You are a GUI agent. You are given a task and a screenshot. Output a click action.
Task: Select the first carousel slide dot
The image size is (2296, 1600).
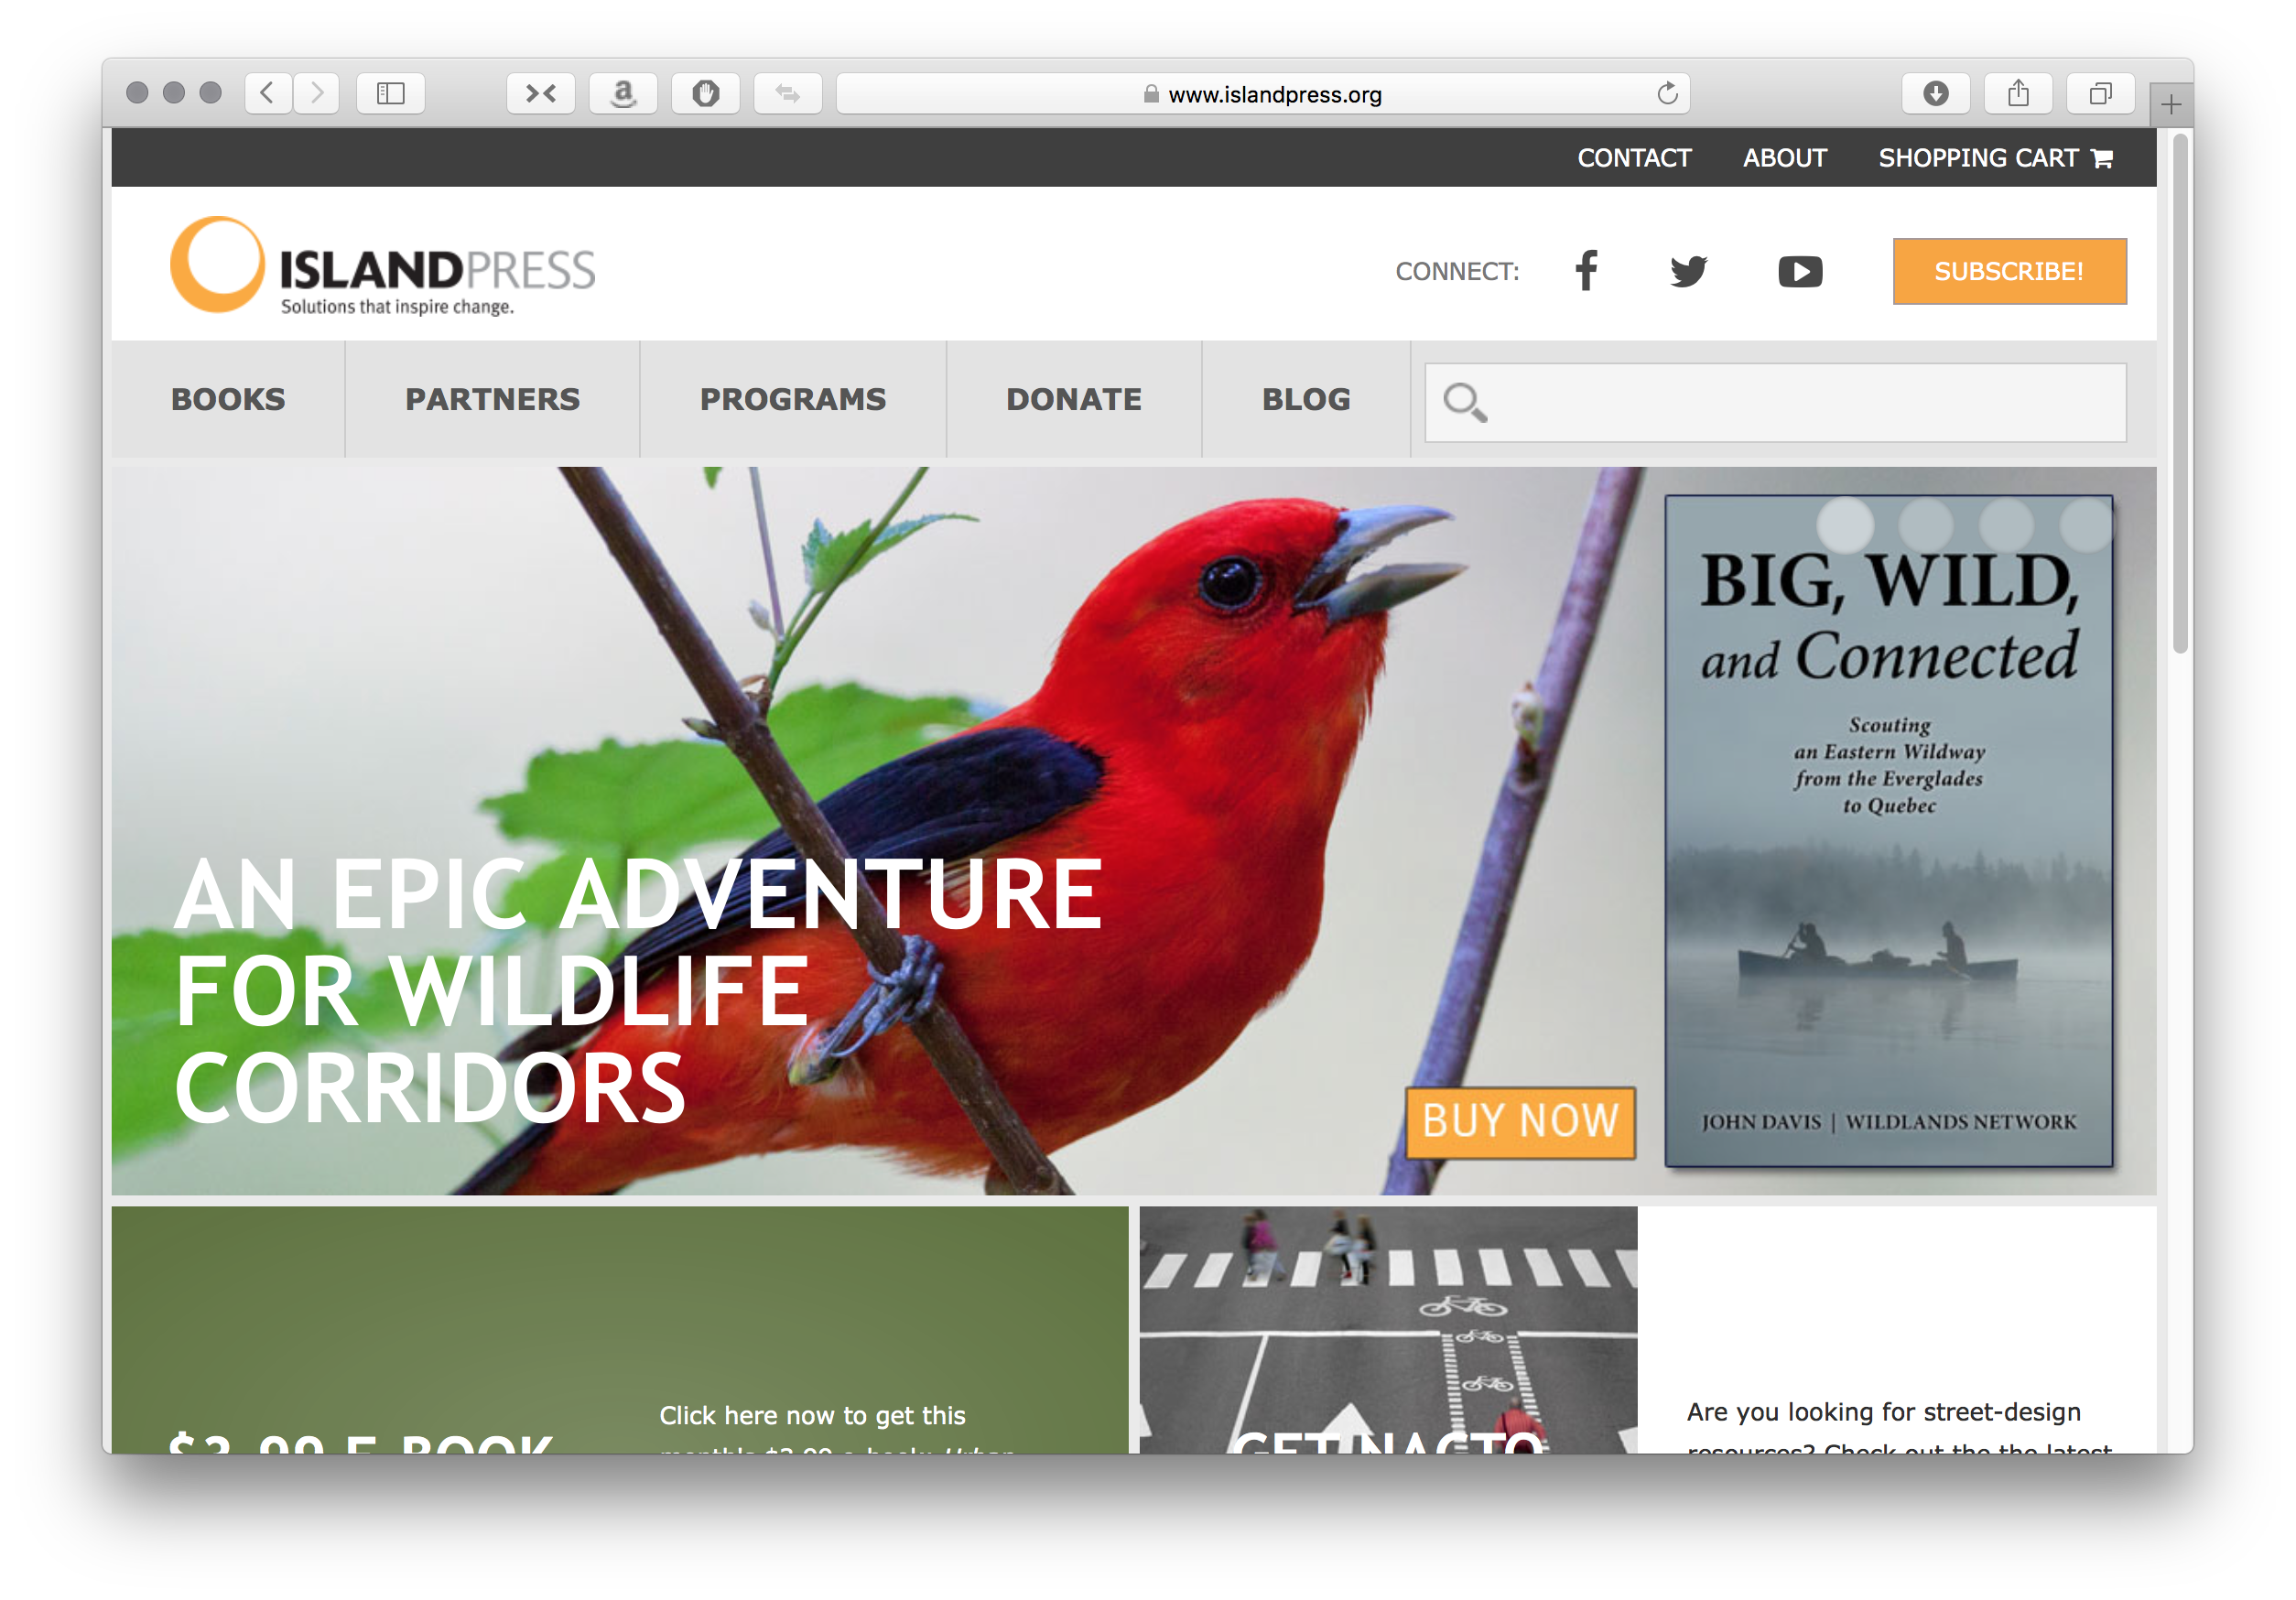(1844, 524)
